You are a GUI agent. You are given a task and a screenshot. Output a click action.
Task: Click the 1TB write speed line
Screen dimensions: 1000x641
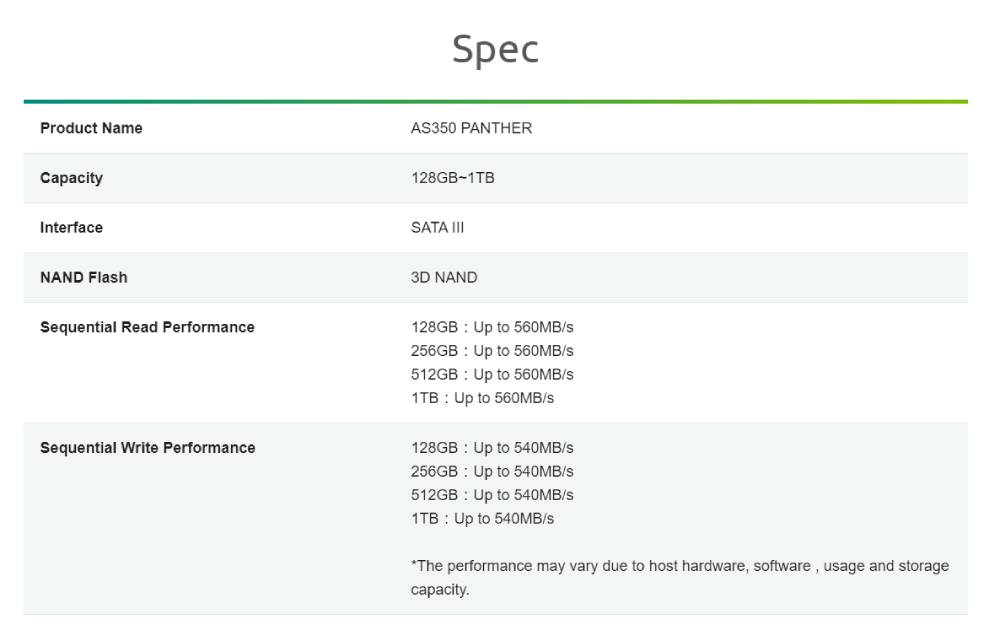click(x=482, y=518)
